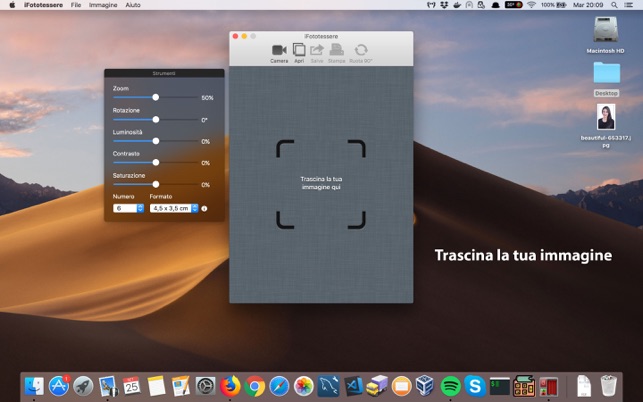This screenshot has width=643, height=402.
Task: Launch Safari from the Dock
Action: [279, 386]
